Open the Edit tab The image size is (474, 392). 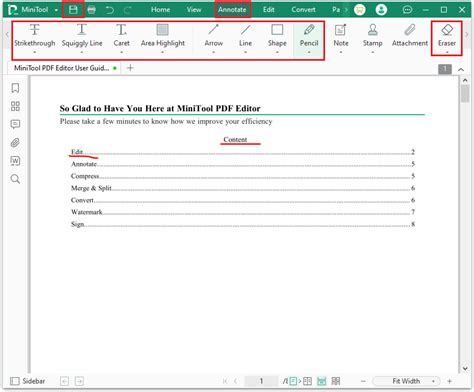(x=269, y=10)
